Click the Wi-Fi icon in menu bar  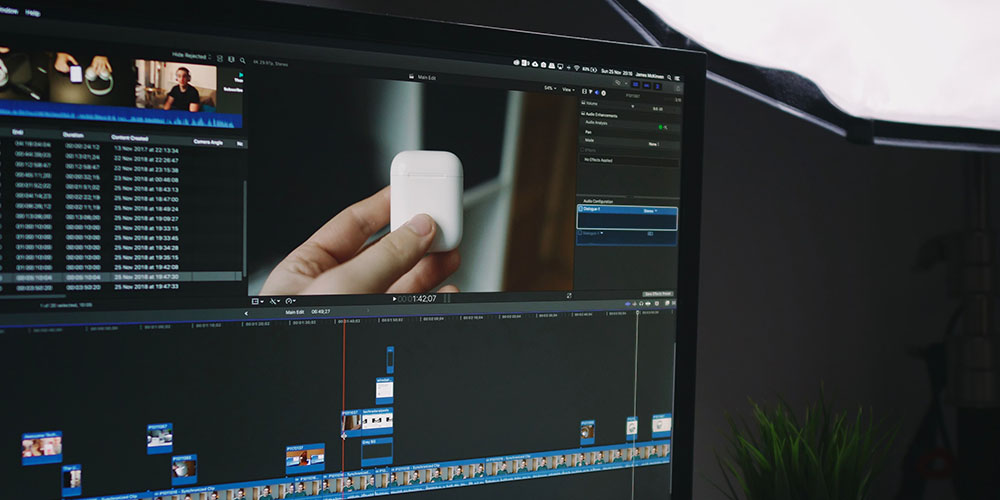577,68
